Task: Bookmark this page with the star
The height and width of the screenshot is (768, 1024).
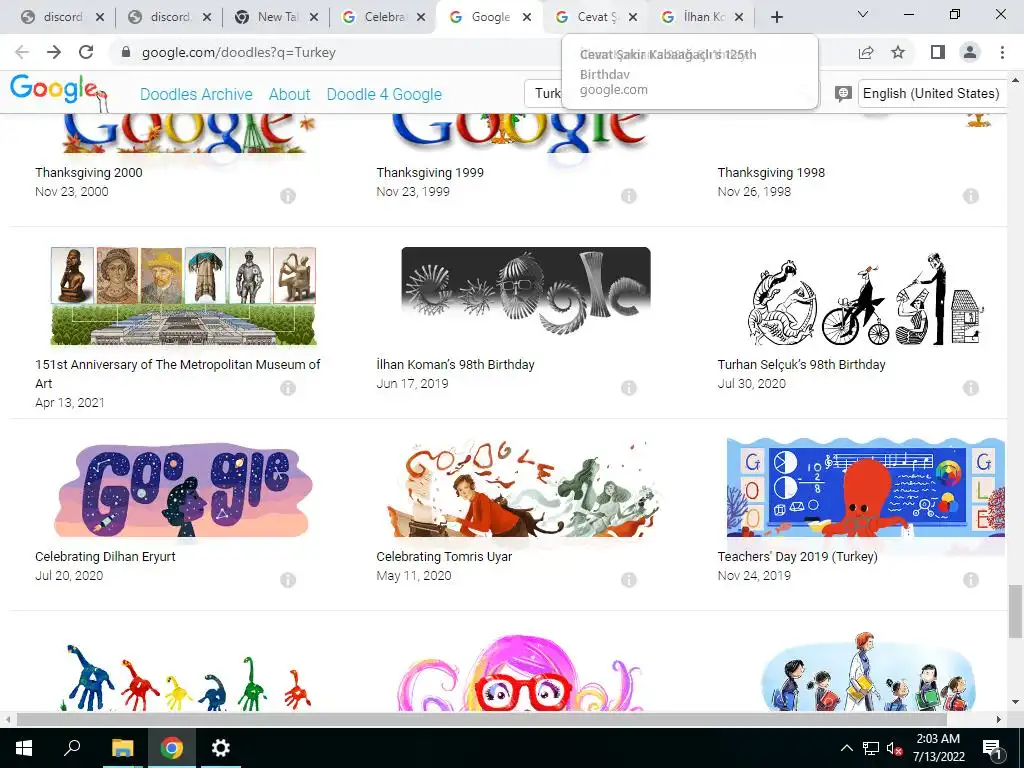Action: (898, 52)
